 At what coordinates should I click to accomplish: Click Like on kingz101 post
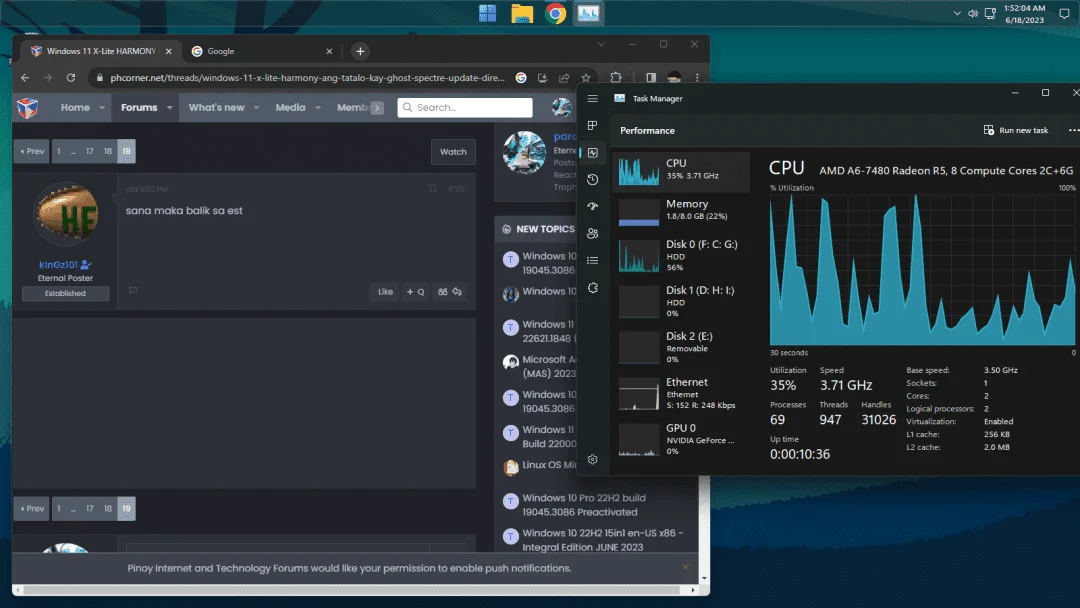tap(385, 292)
